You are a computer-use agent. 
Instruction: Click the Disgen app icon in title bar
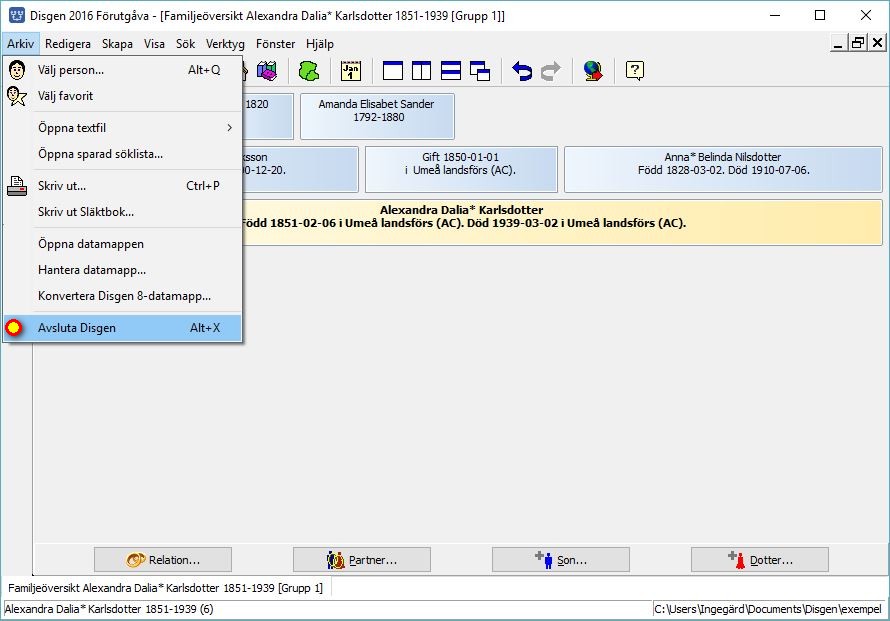coord(16,15)
